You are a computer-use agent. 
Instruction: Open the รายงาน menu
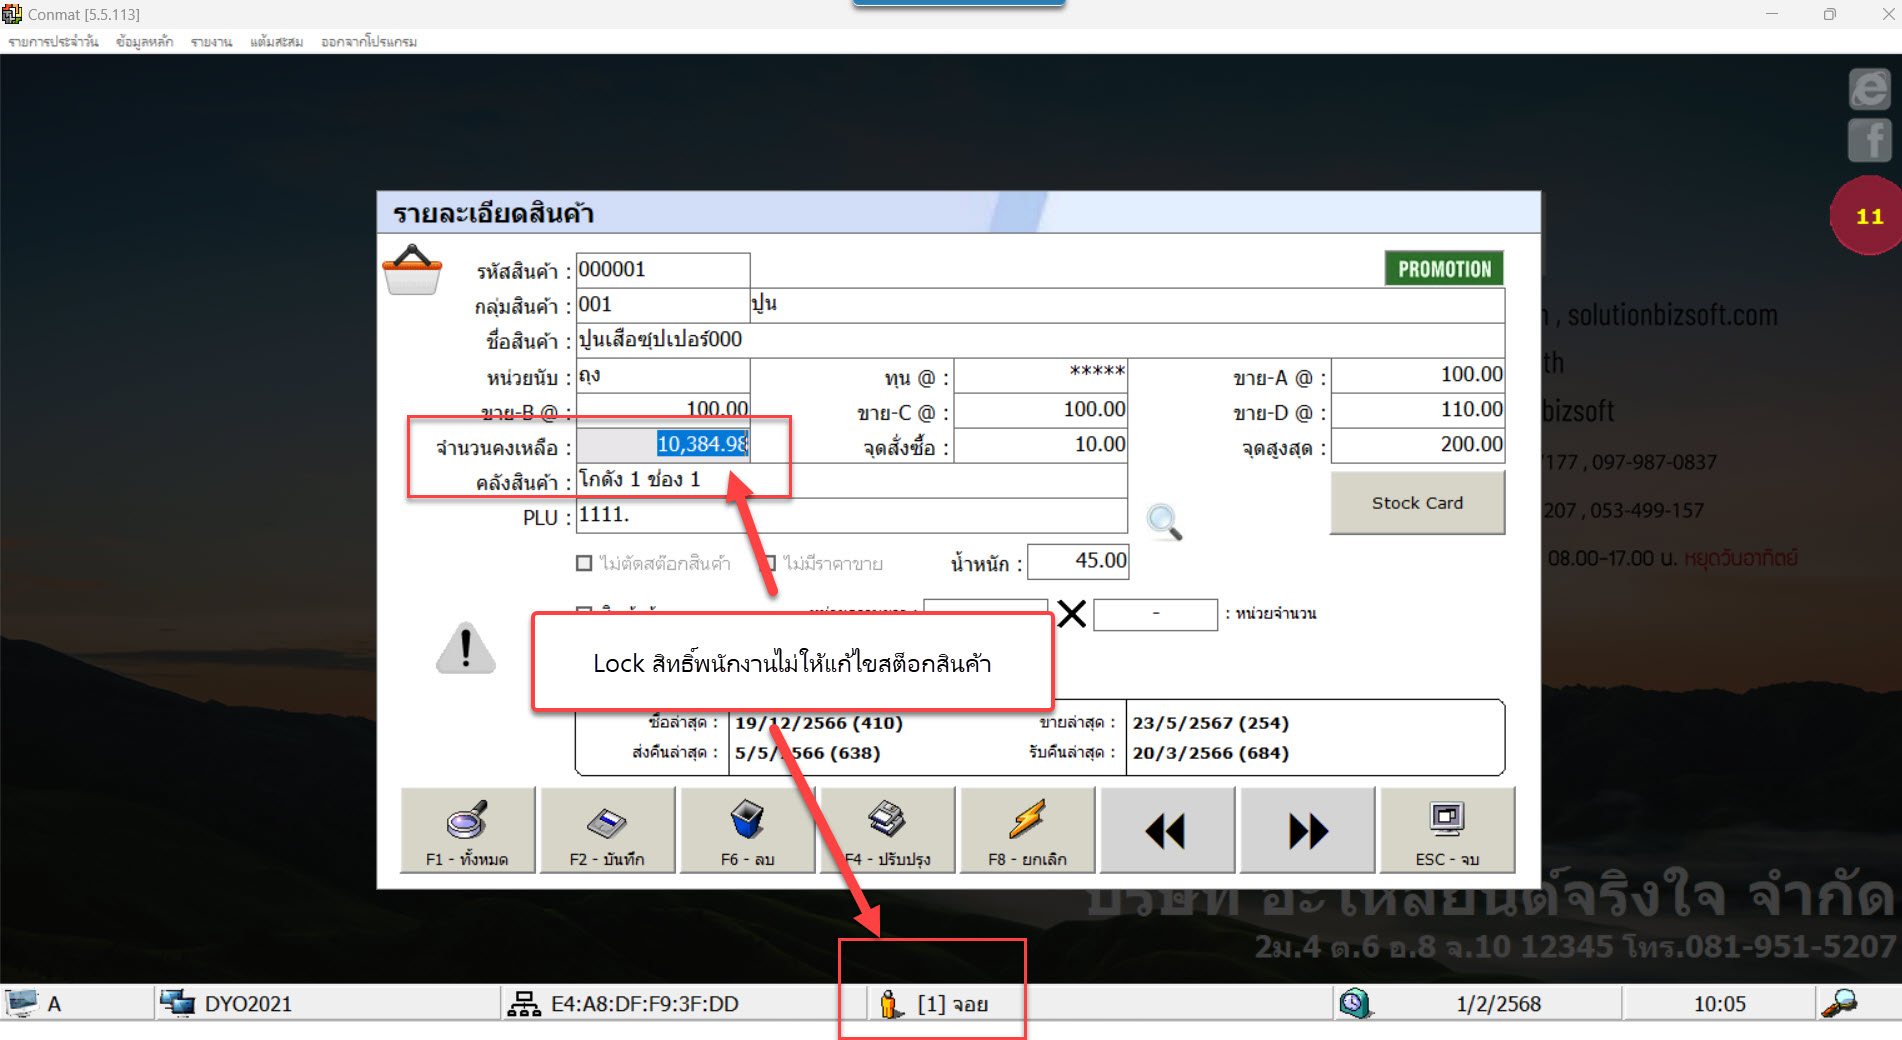(x=211, y=42)
